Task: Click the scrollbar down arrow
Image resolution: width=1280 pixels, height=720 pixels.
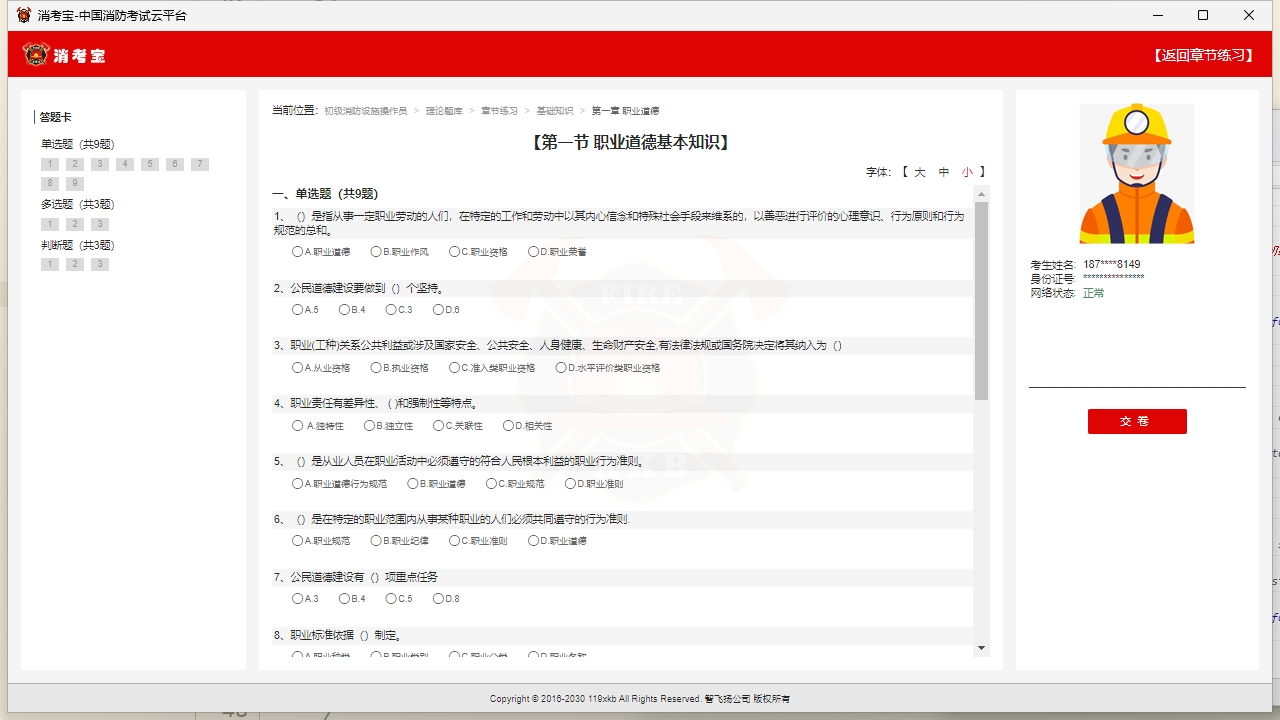Action: pos(981,649)
